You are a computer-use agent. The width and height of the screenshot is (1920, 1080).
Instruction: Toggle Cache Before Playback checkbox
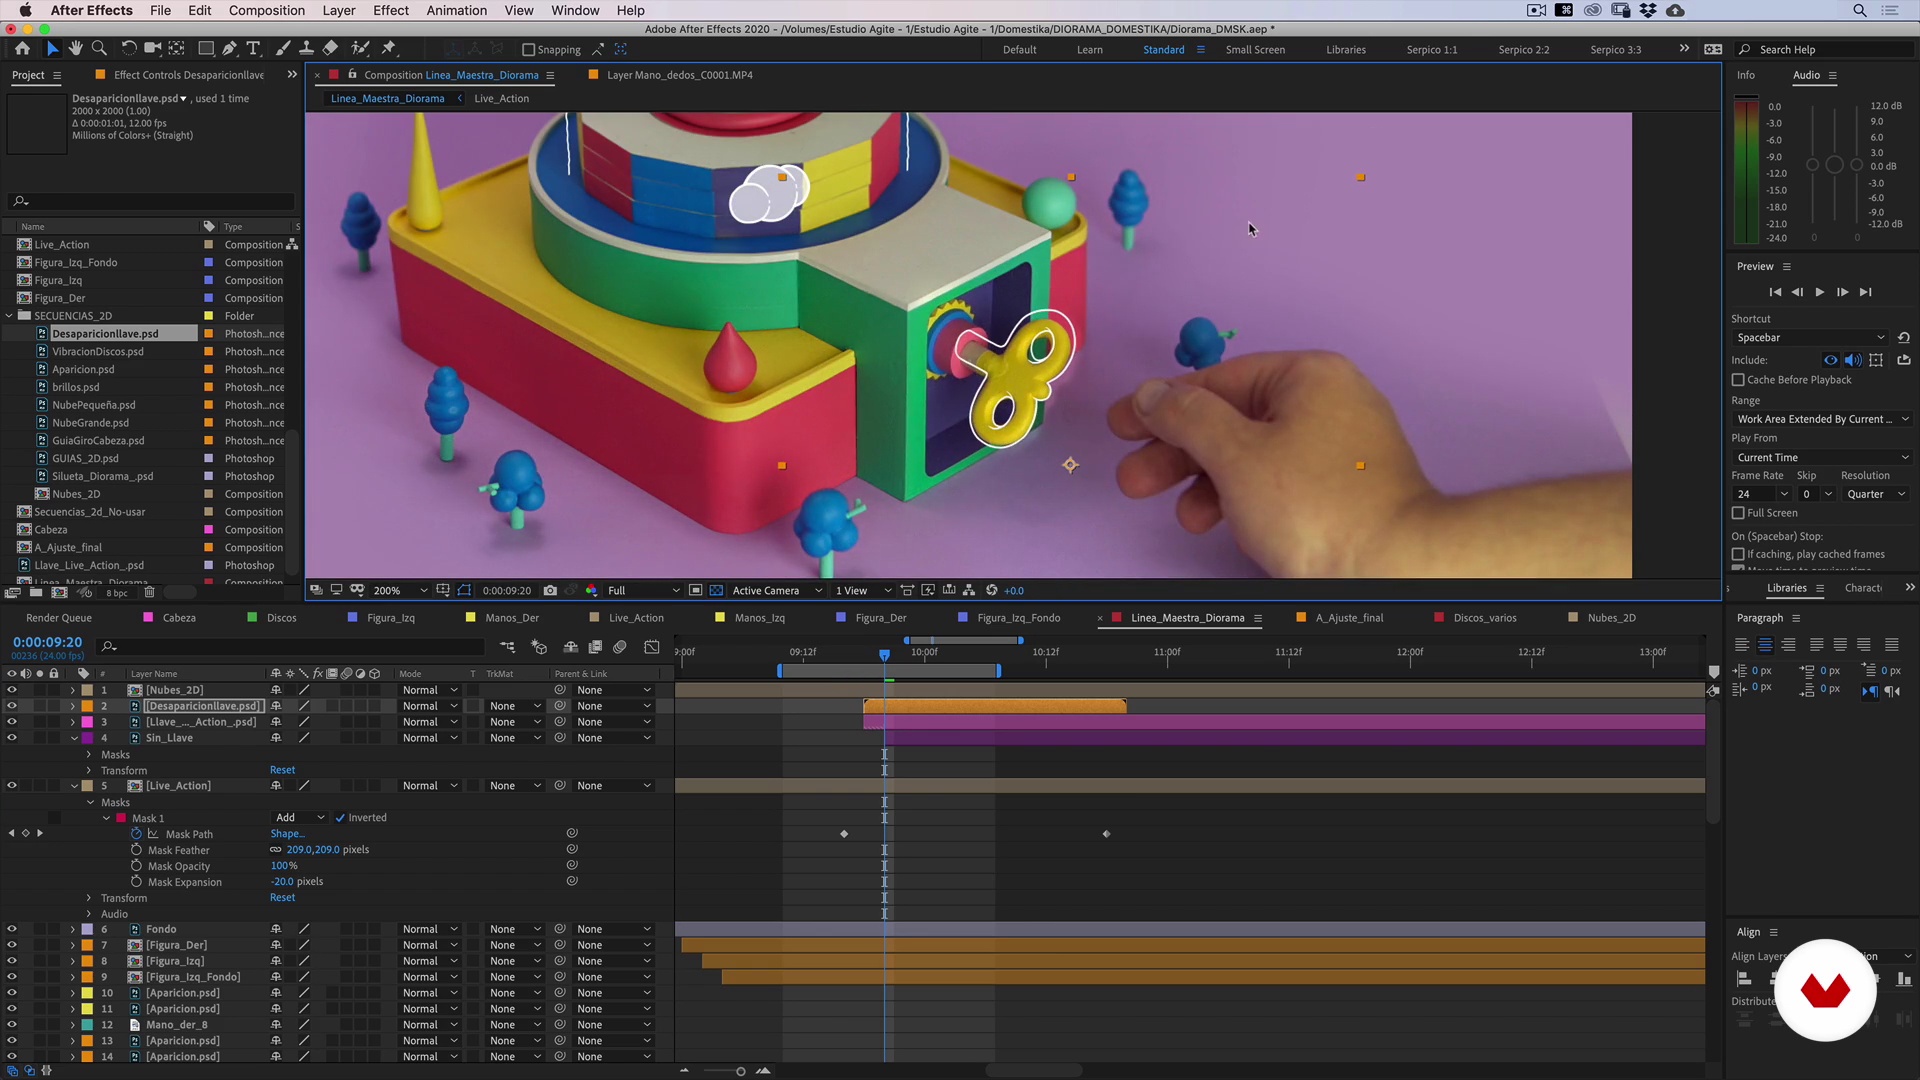[x=1738, y=380]
